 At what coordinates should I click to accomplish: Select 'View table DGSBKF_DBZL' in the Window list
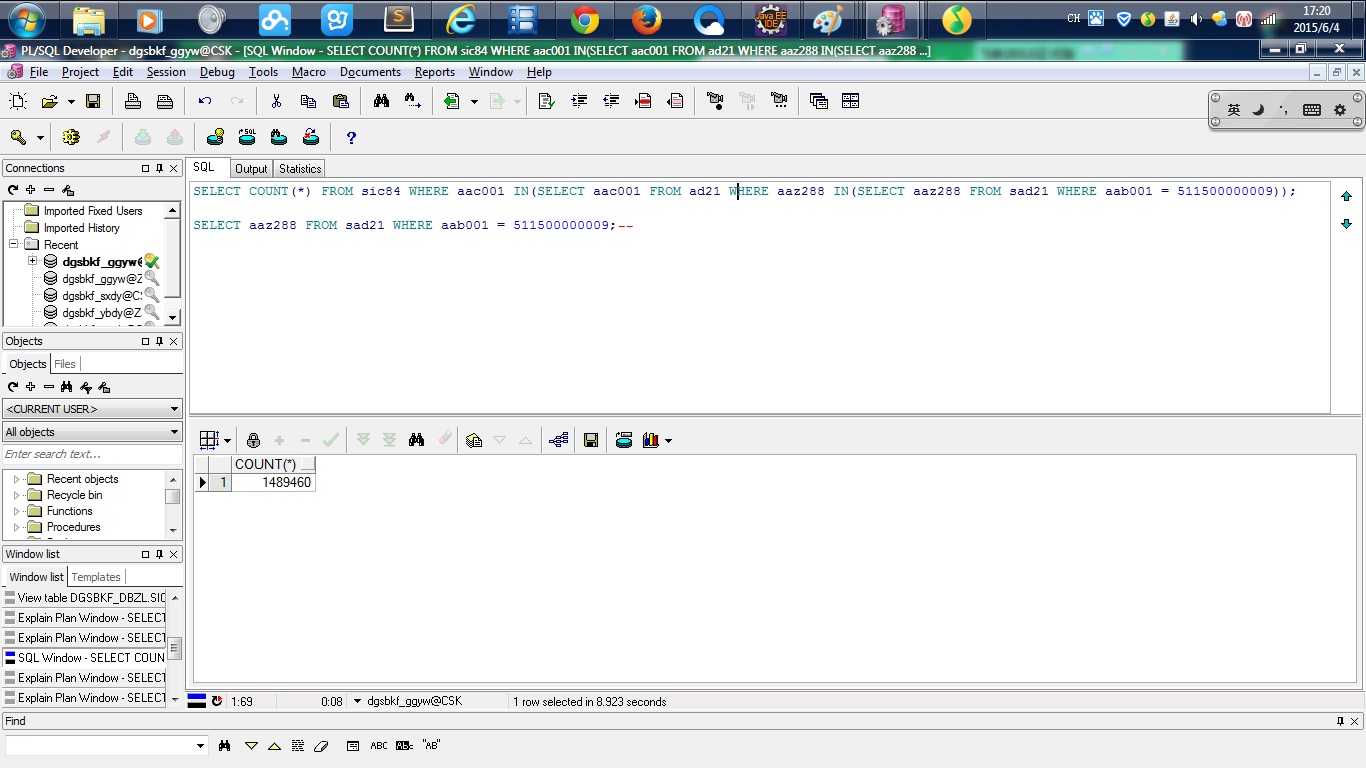coord(86,598)
